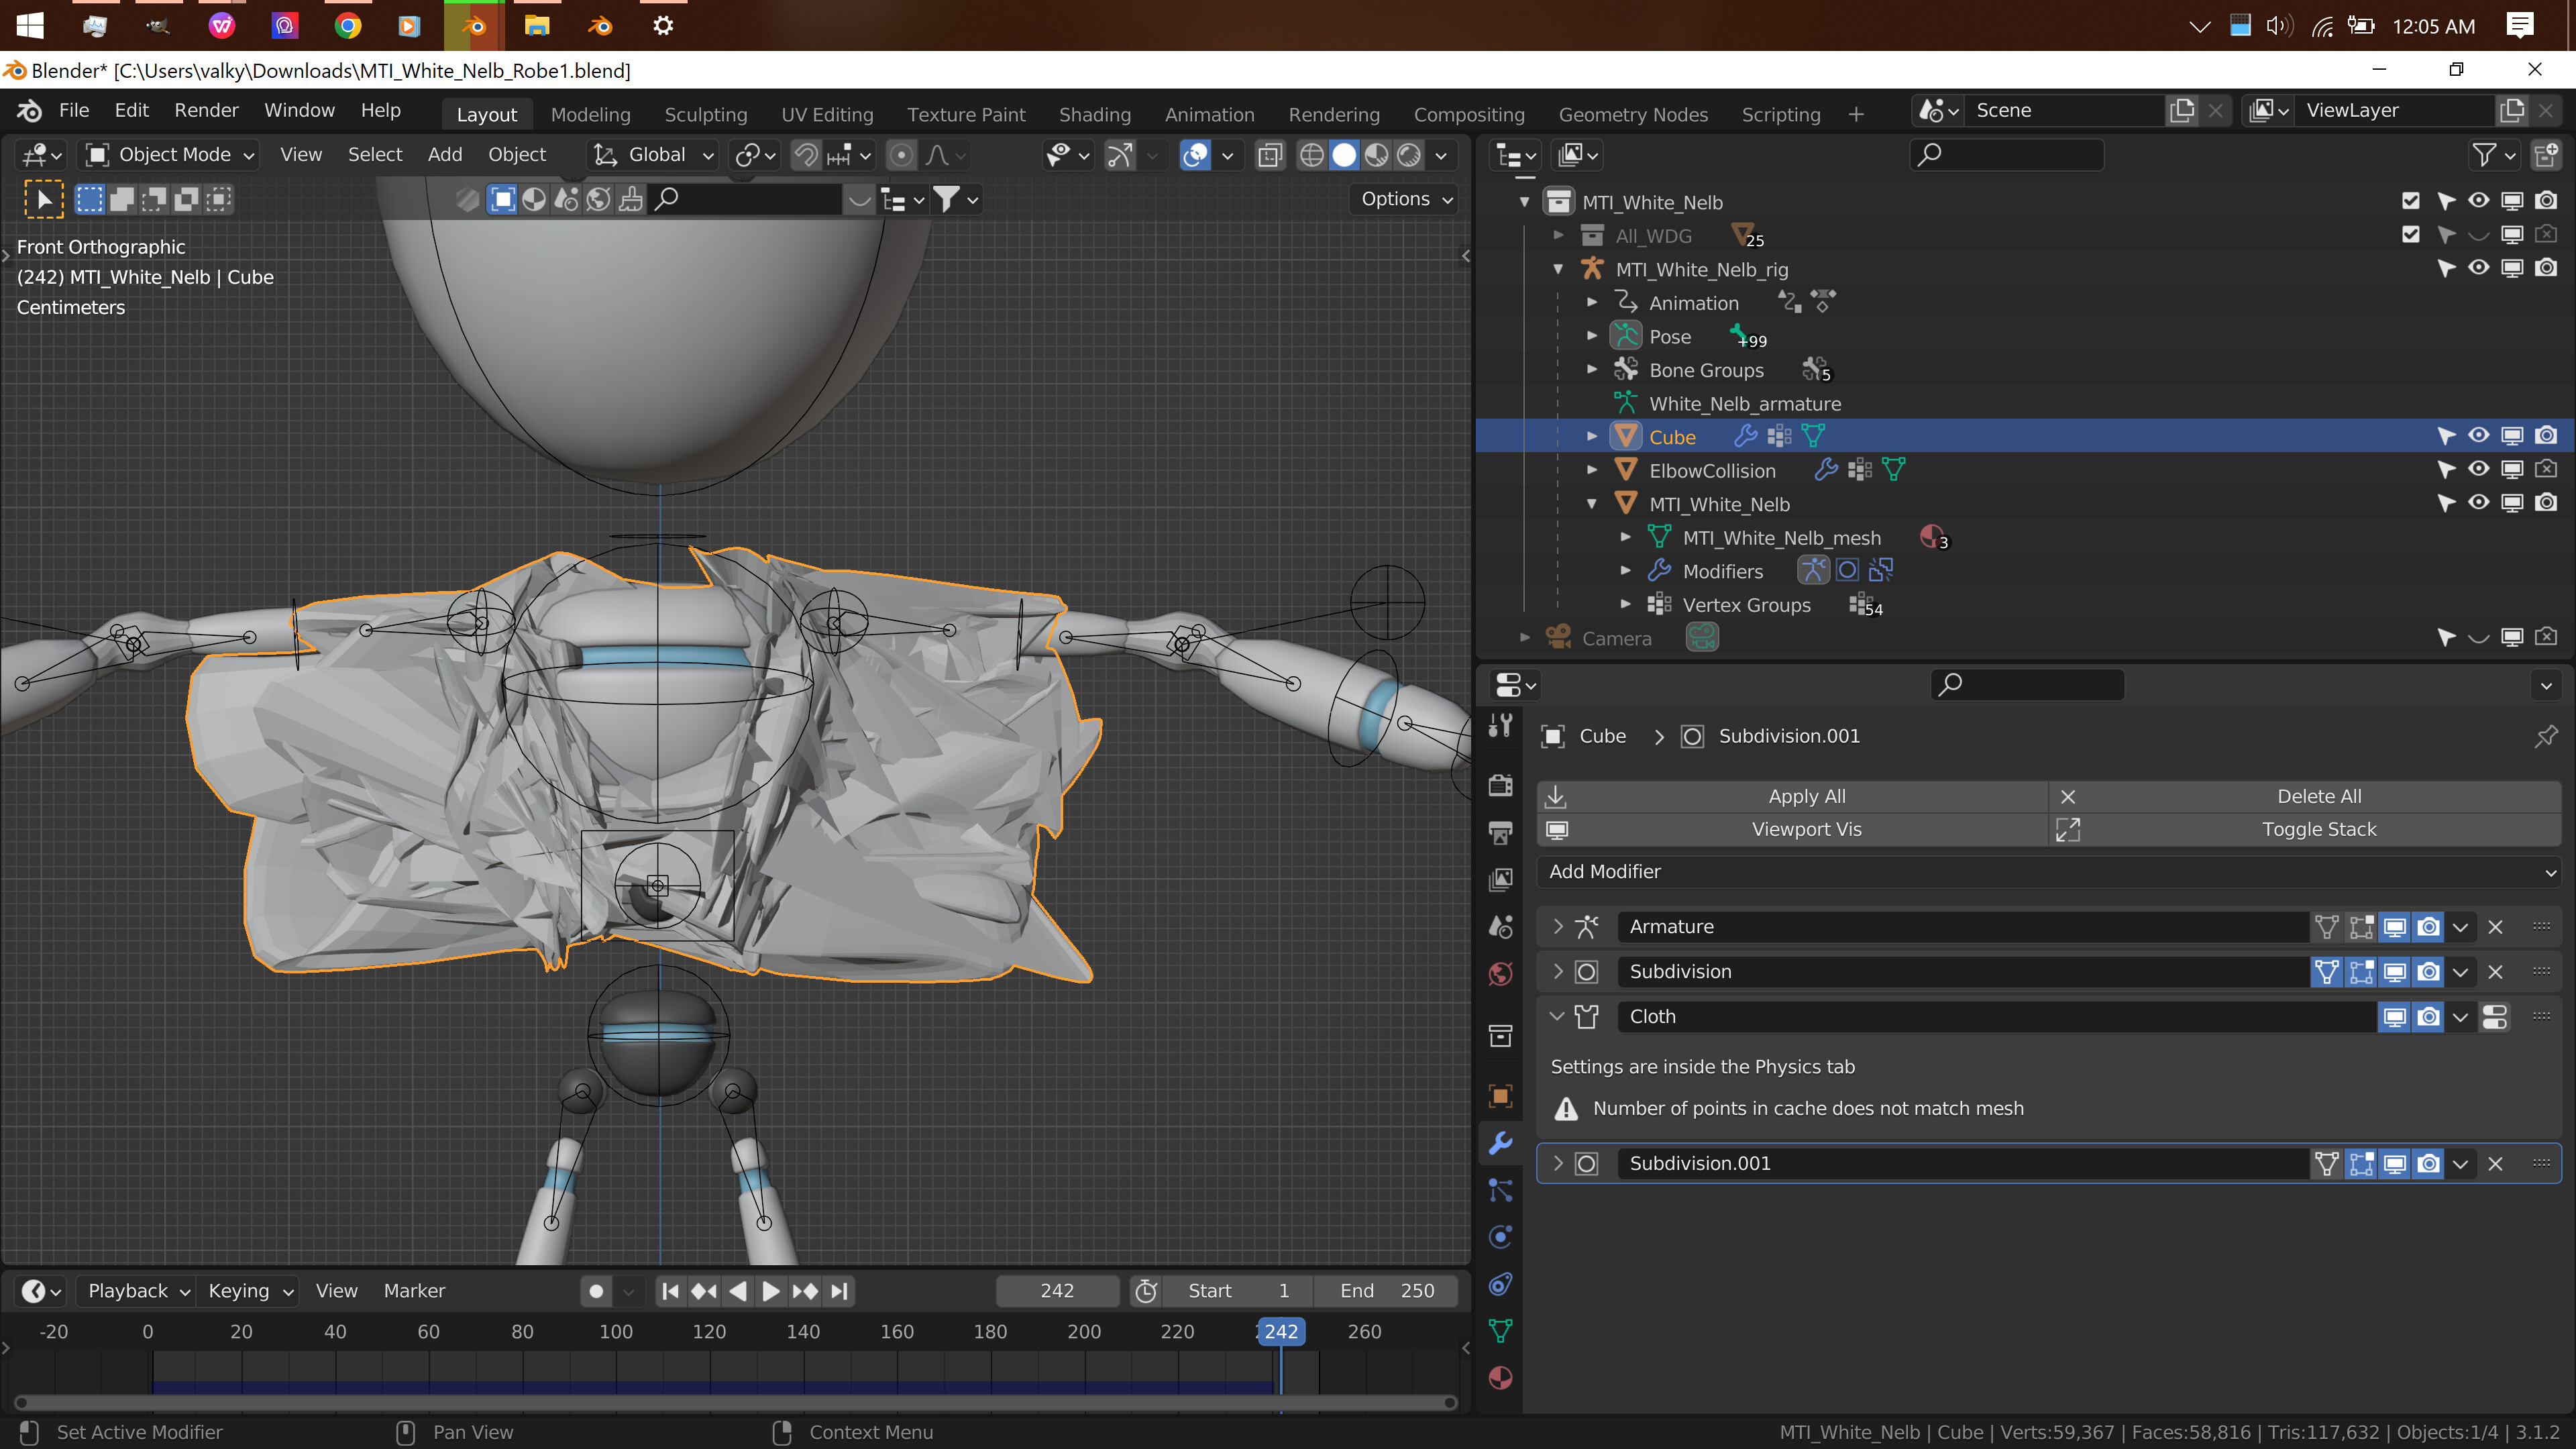Click the Apply All button
This screenshot has height=1449, width=2576.
click(x=1806, y=796)
